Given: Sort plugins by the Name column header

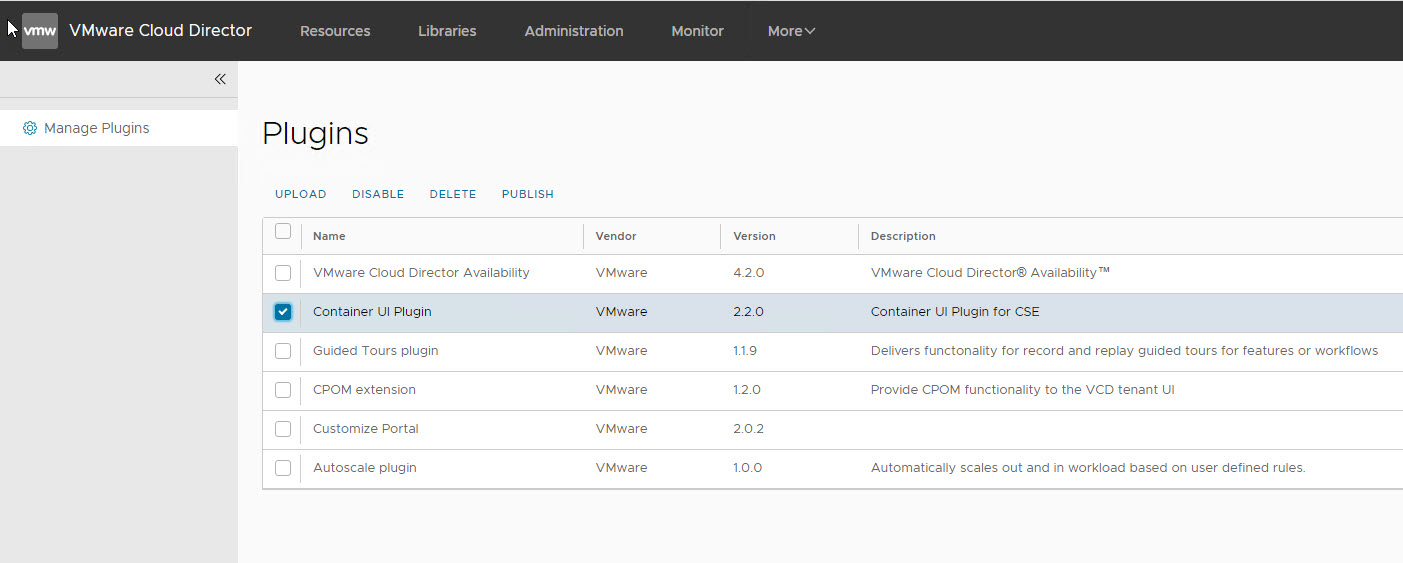Looking at the screenshot, I should (x=329, y=236).
